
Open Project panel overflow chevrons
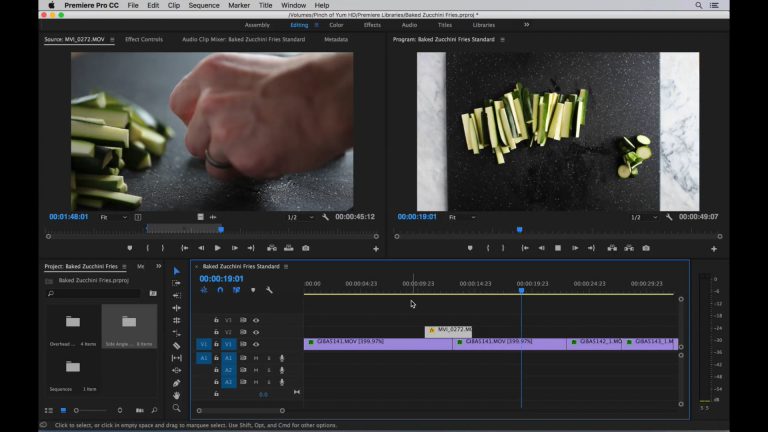(x=158, y=266)
